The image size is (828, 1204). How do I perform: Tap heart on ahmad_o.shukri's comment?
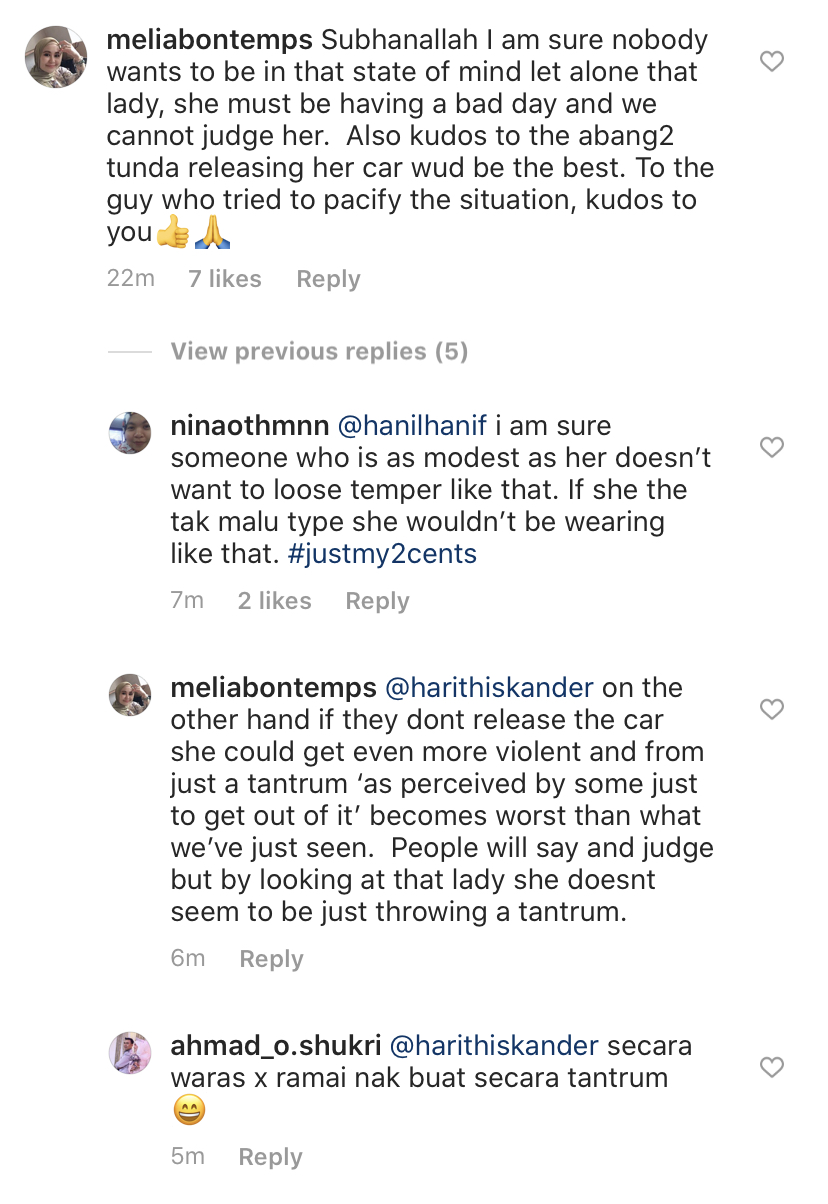tap(772, 1068)
